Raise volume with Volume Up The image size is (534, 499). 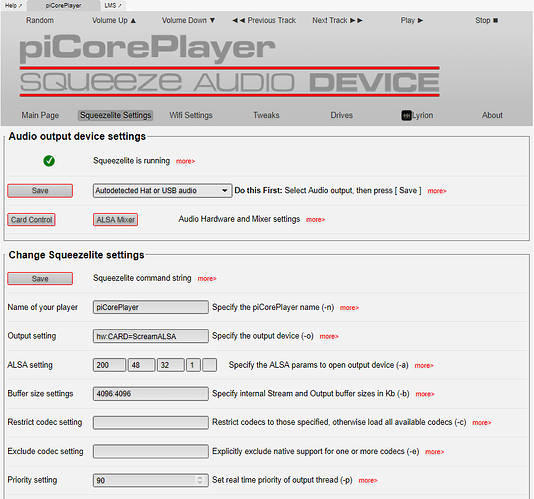point(114,20)
